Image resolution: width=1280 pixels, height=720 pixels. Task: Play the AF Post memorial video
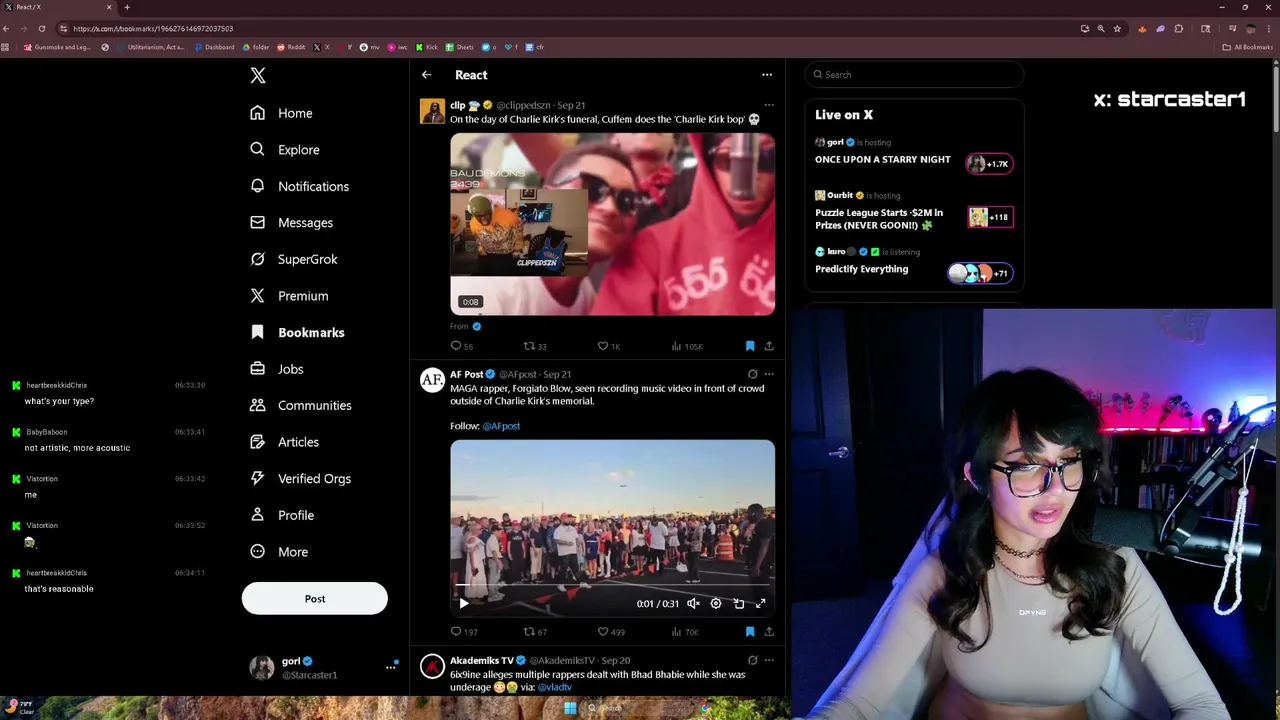click(463, 603)
